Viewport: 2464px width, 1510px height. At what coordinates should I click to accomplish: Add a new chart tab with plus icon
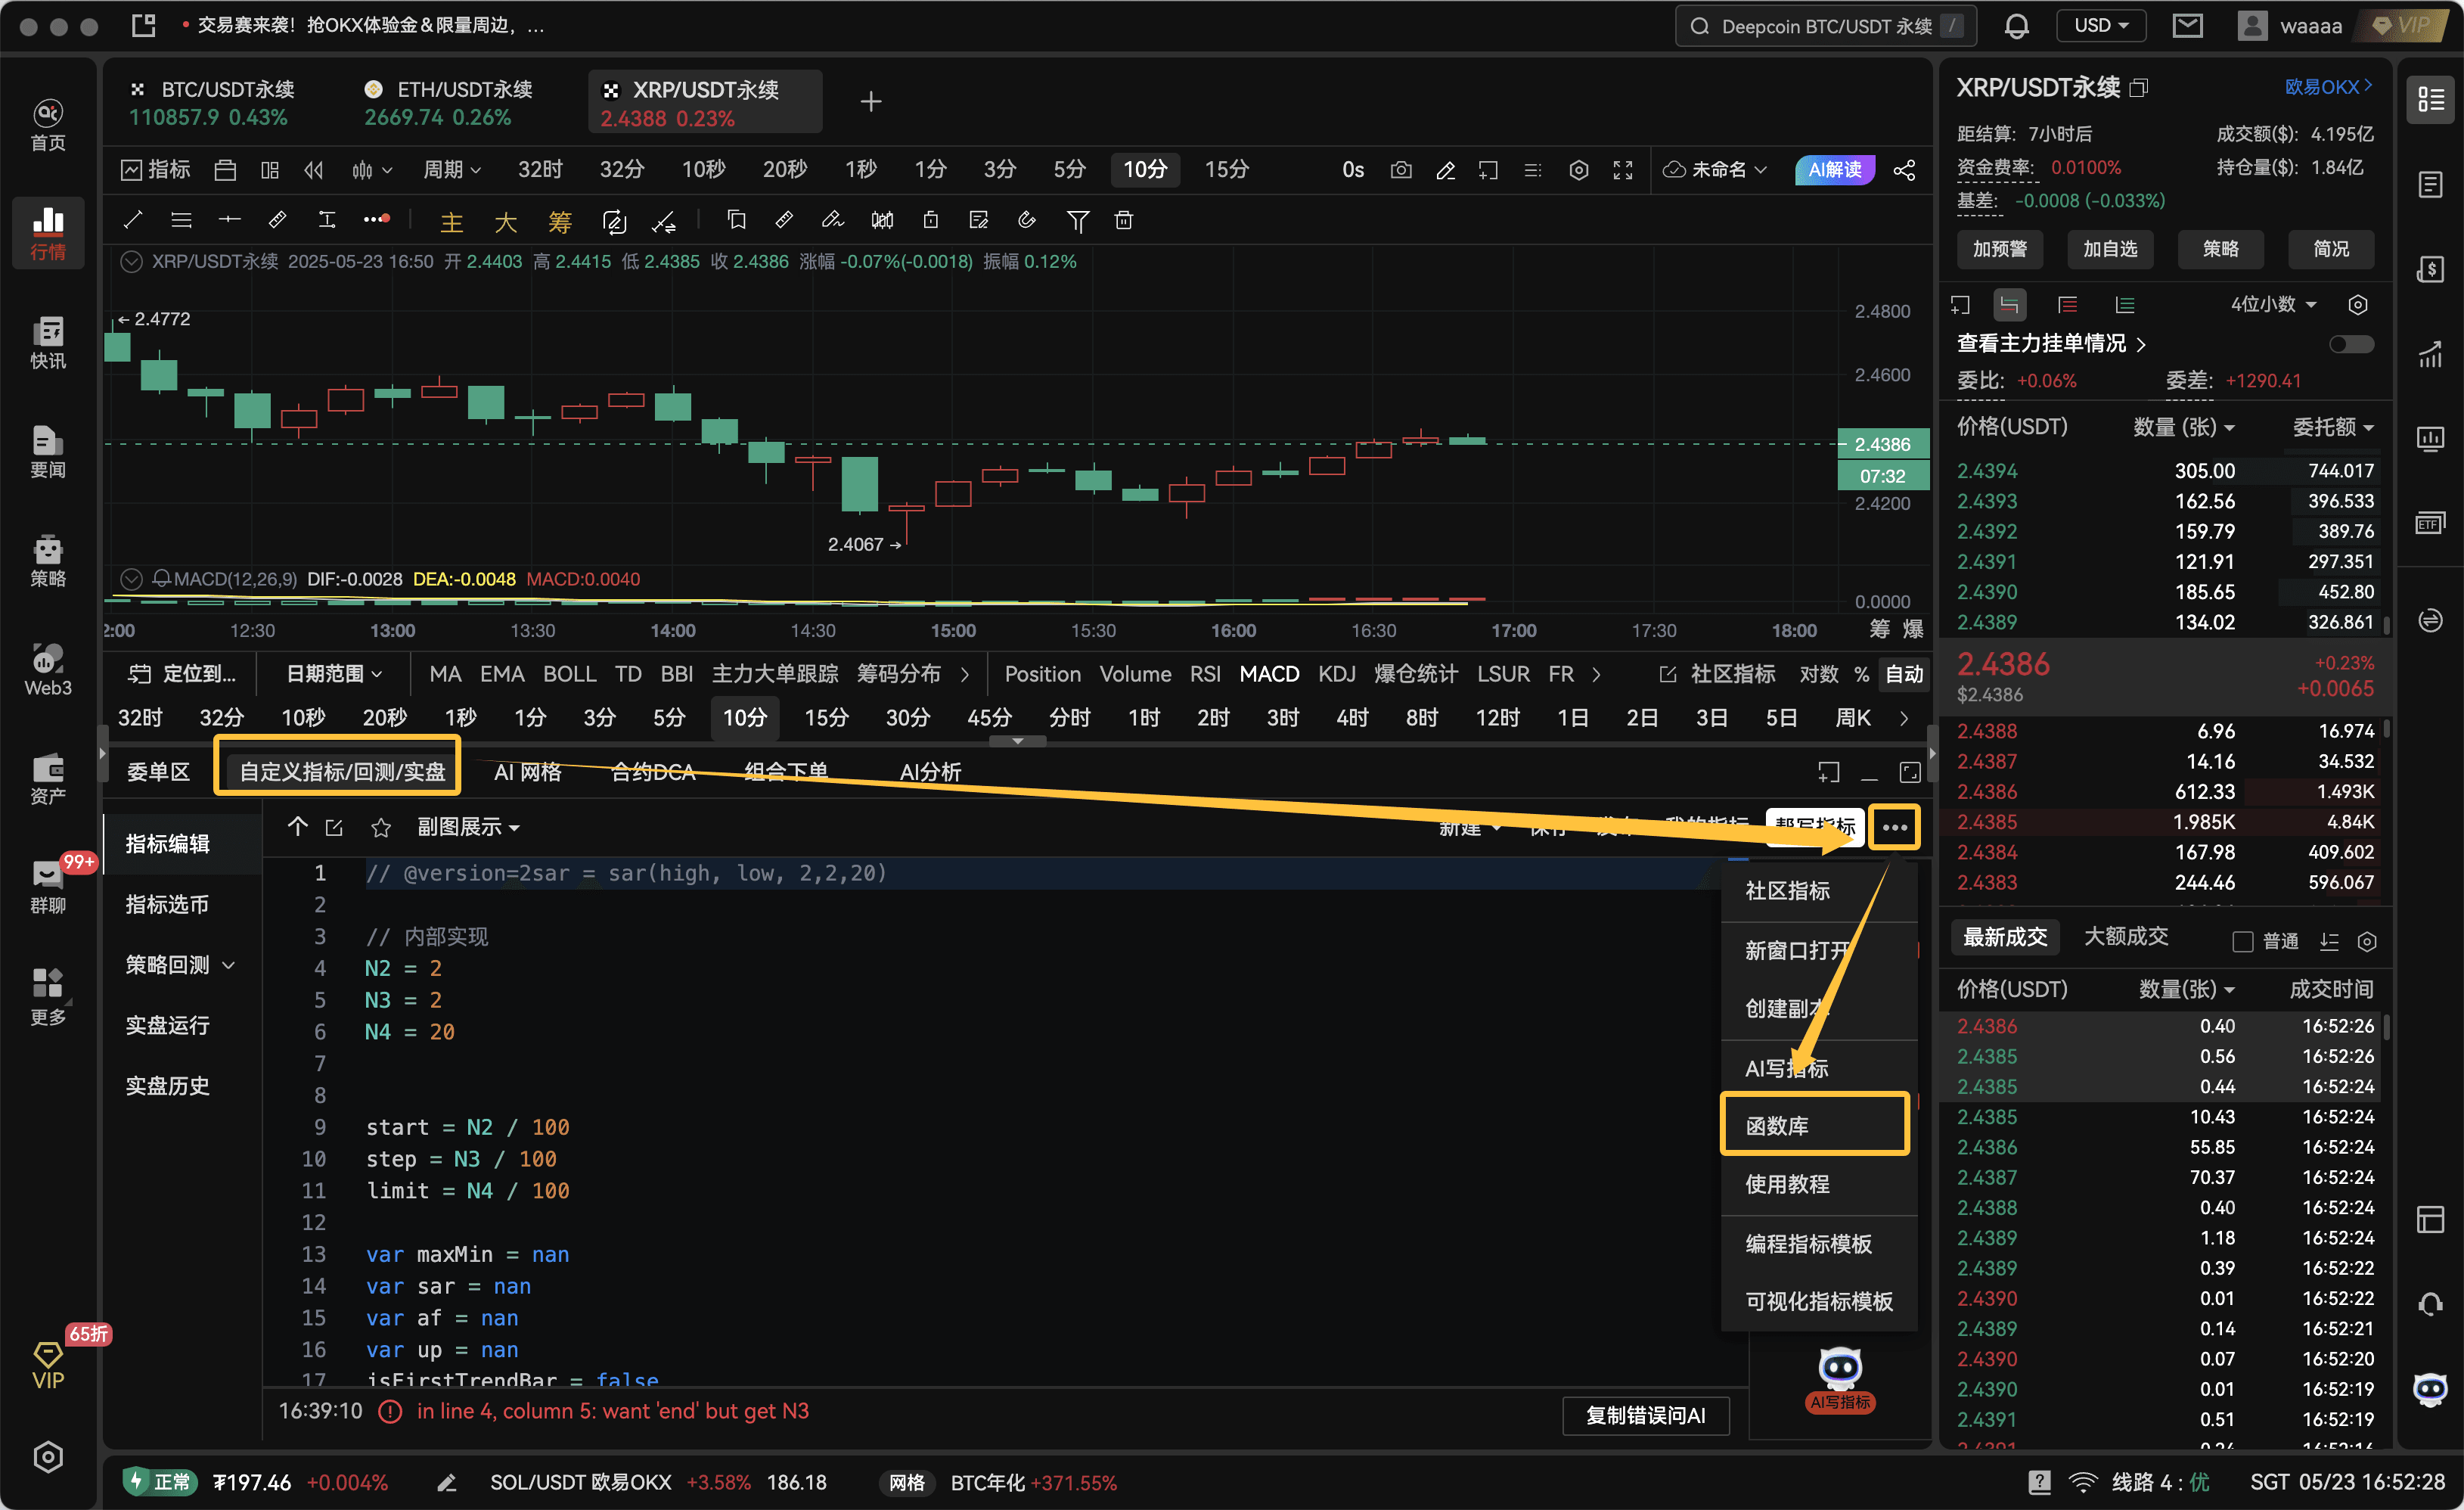pos(870,102)
